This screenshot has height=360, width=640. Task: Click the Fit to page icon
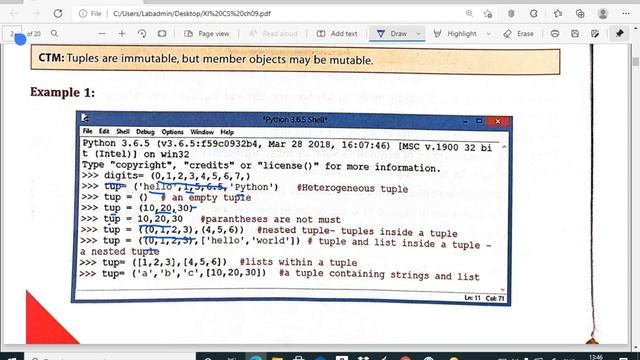[162, 33]
